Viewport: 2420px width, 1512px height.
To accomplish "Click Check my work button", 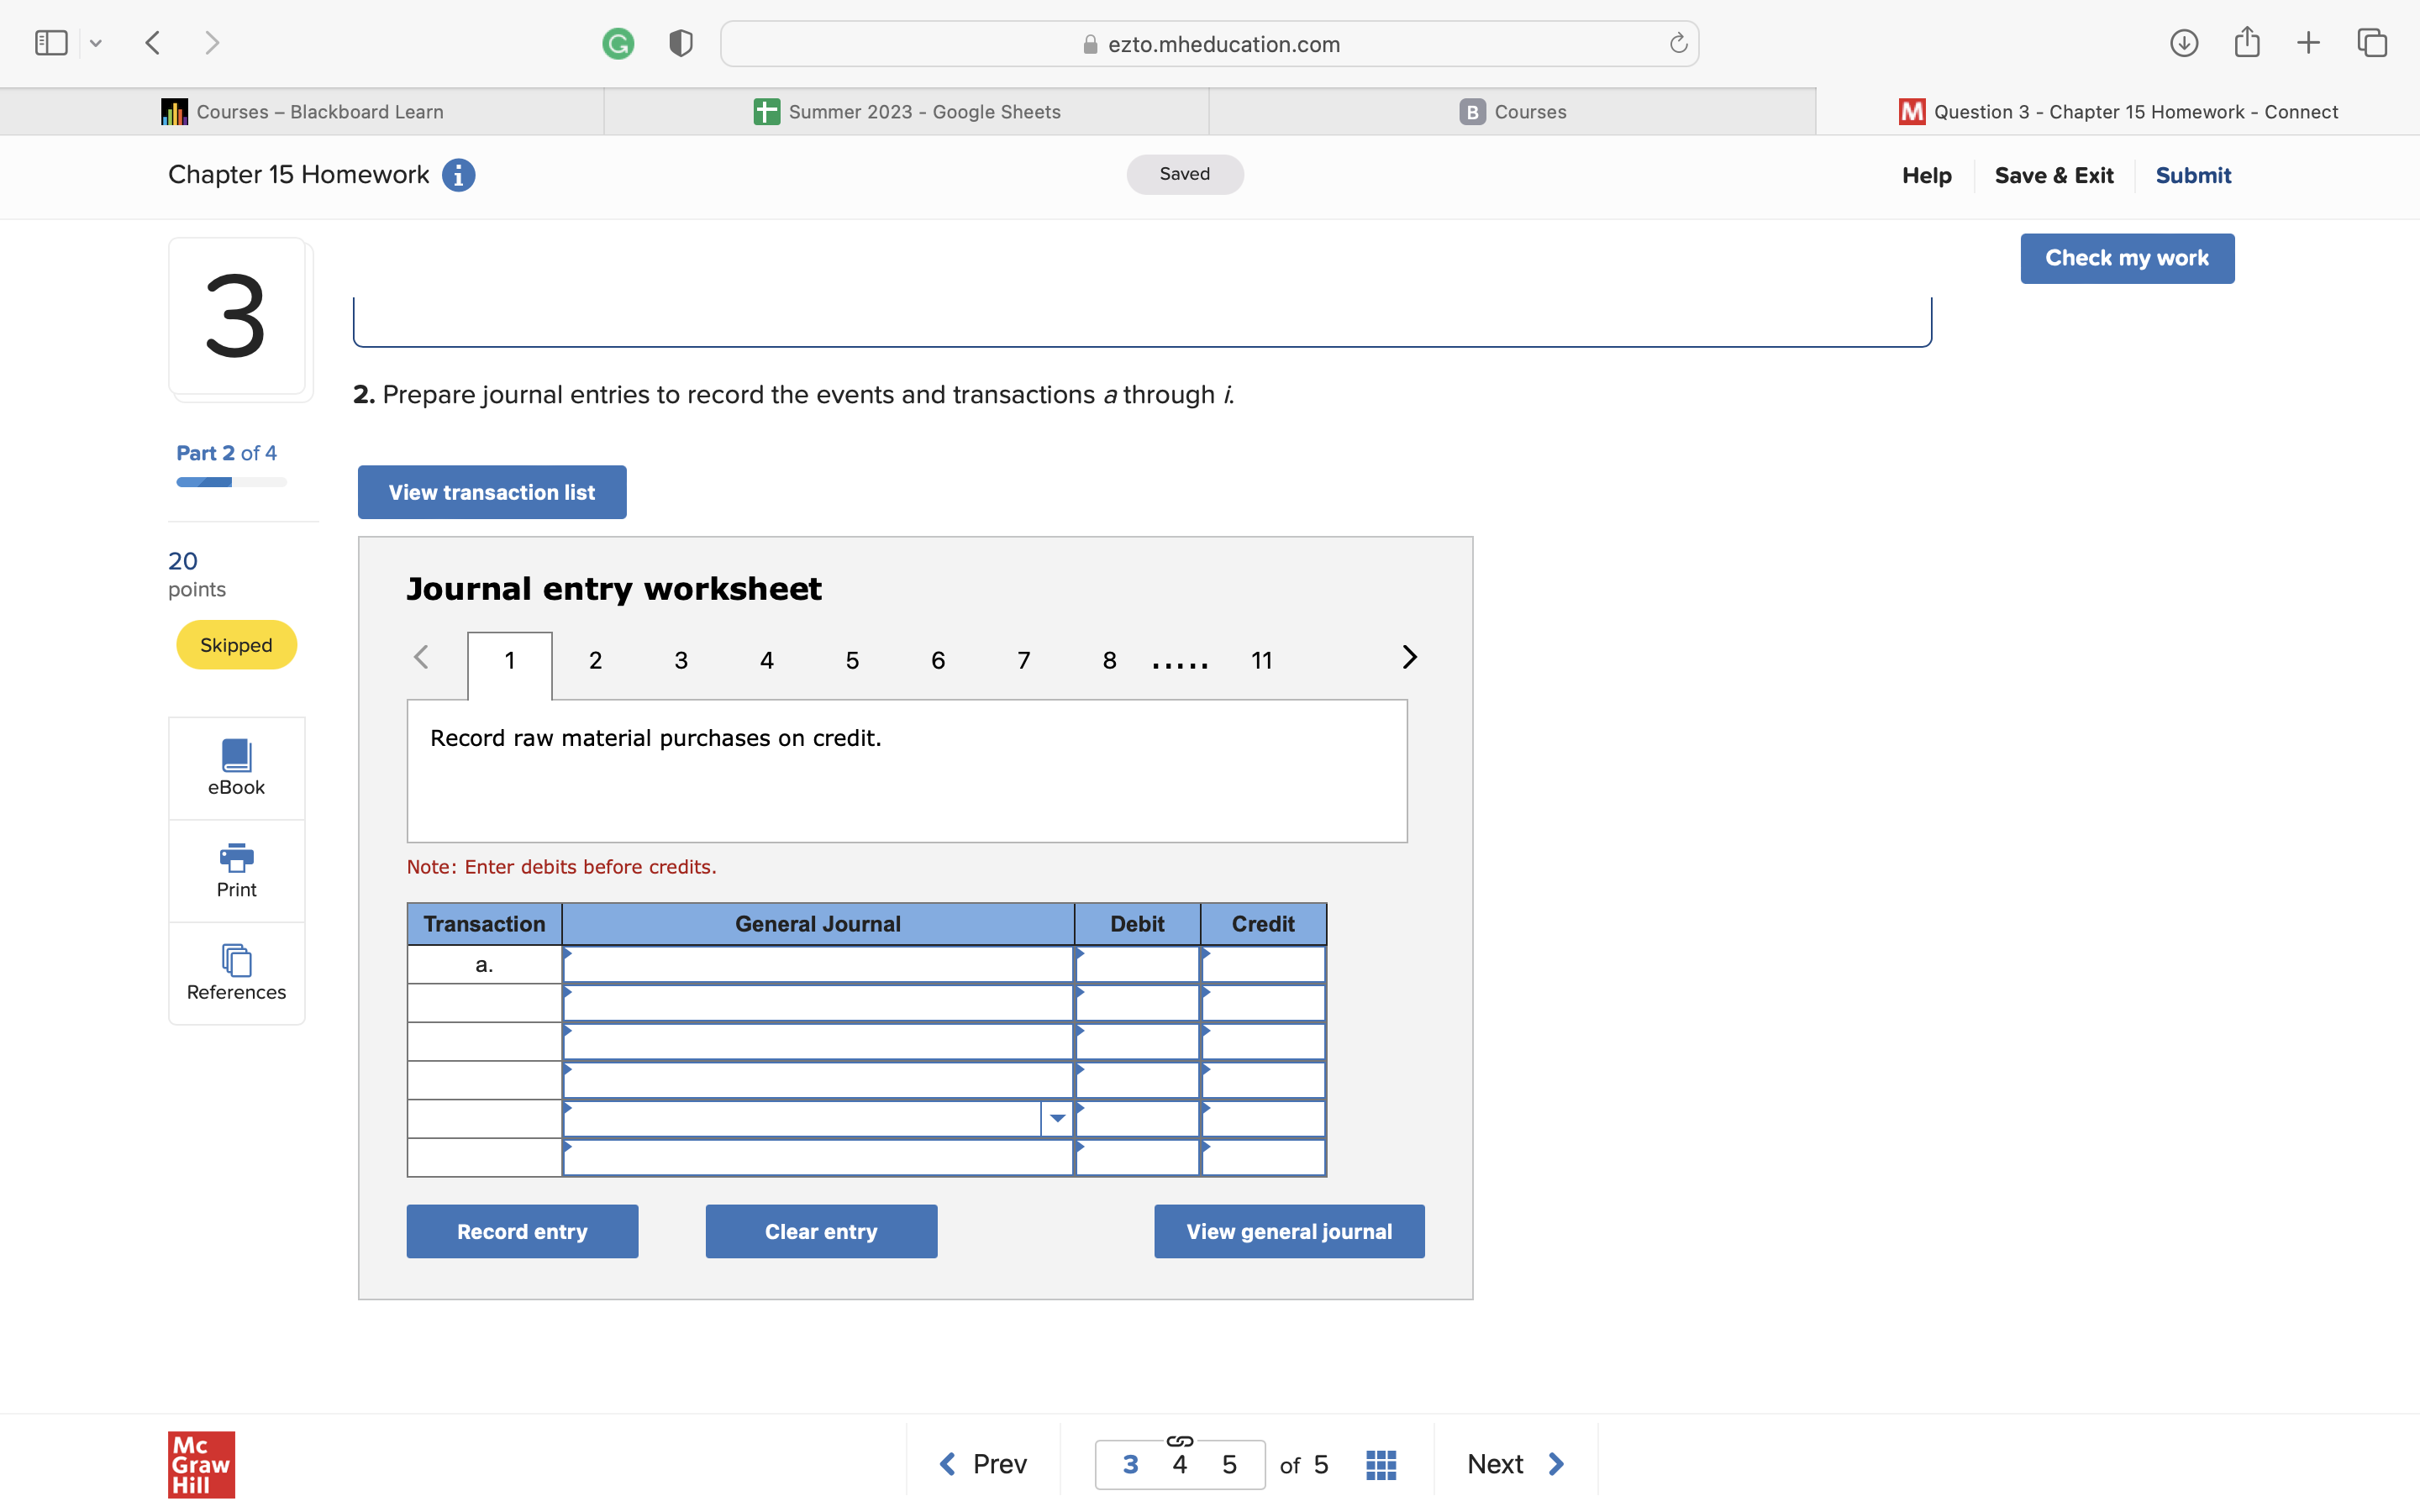I will pyautogui.click(x=2126, y=258).
